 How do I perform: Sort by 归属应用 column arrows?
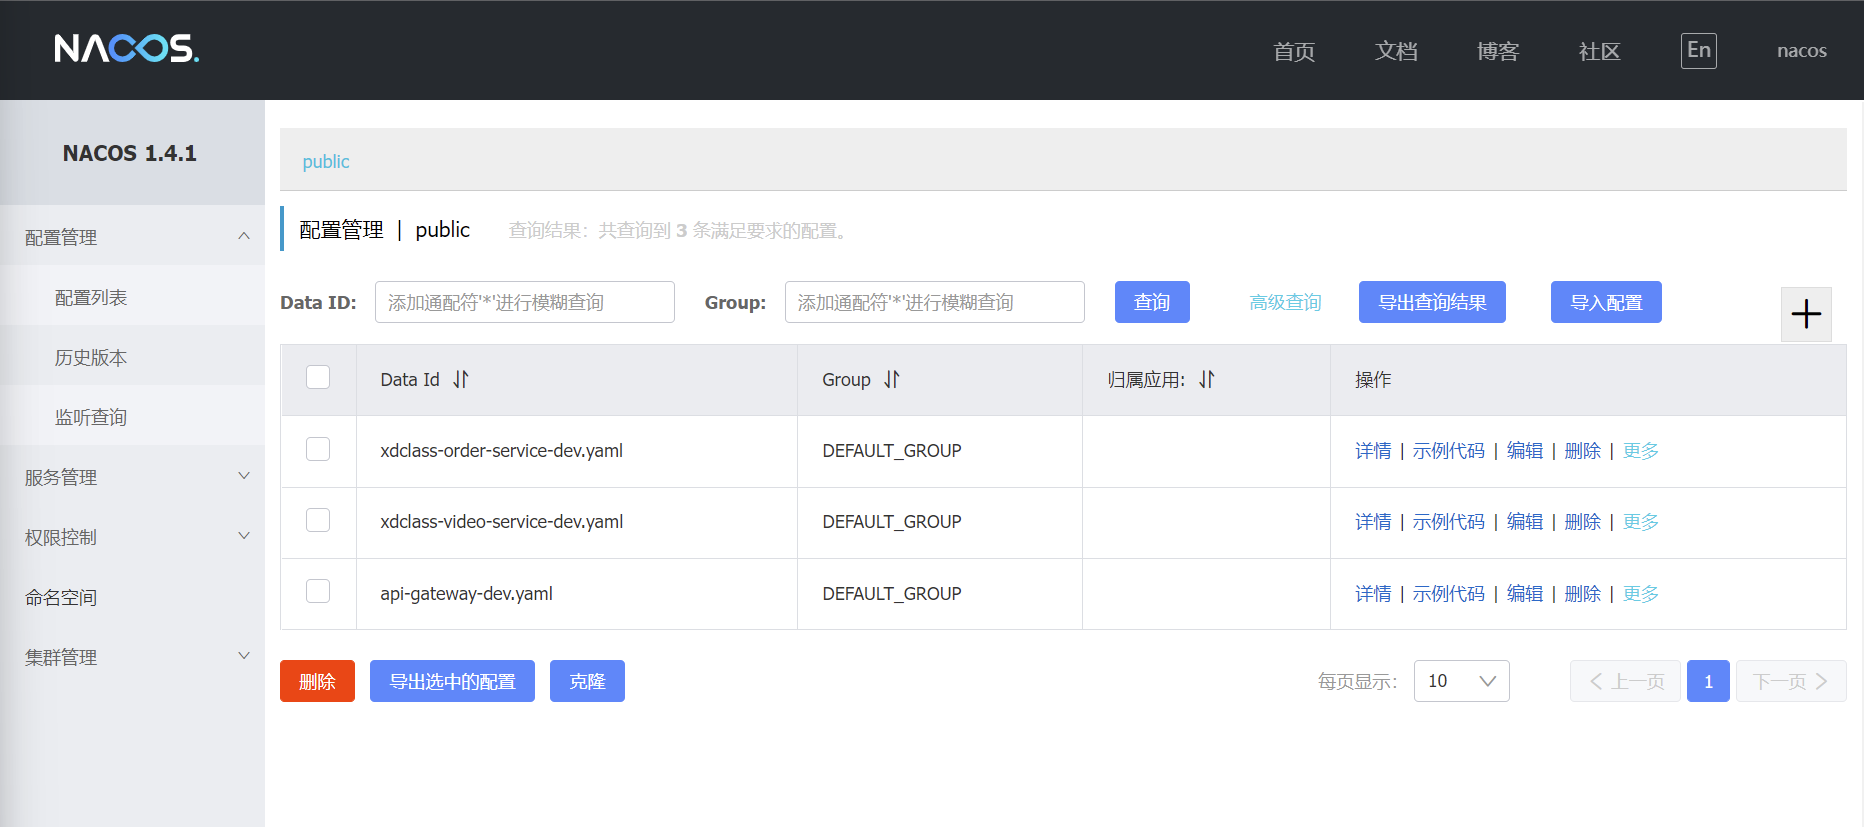tap(1207, 380)
